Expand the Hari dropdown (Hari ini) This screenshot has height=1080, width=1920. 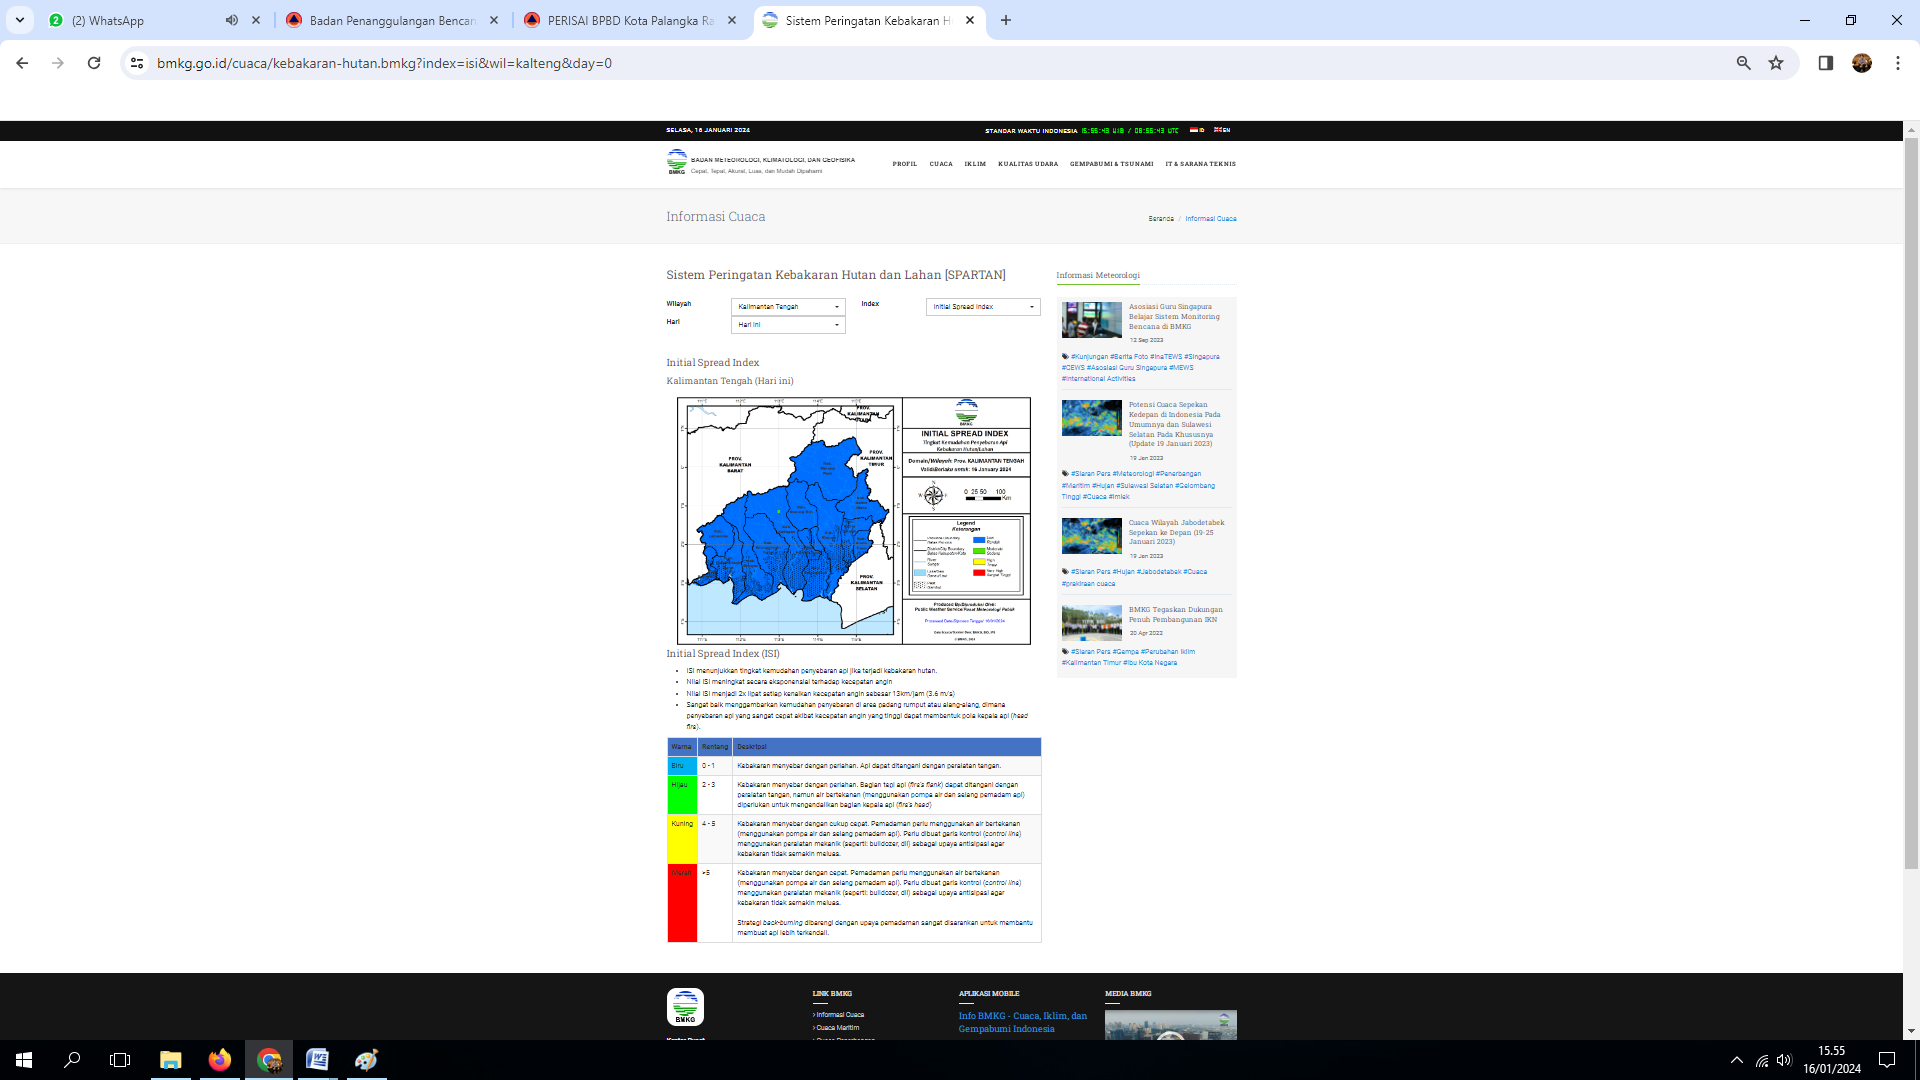click(788, 325)
